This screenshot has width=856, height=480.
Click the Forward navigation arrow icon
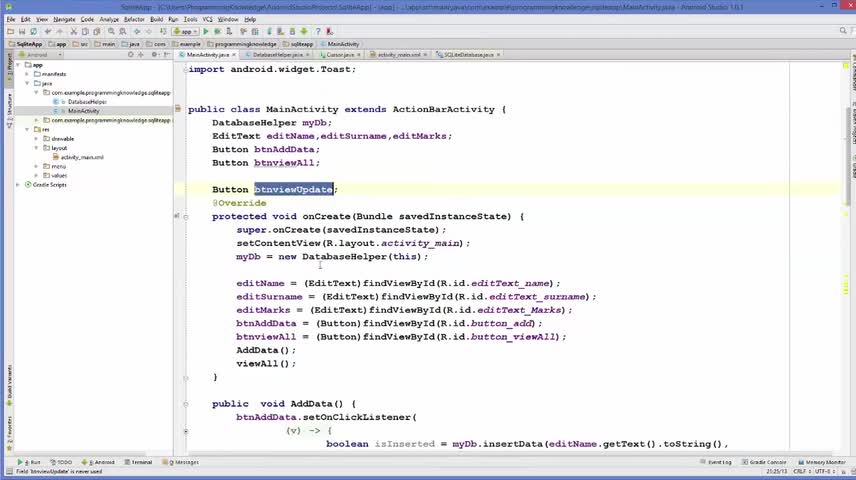pyautogui.click(x=148, y=32)
